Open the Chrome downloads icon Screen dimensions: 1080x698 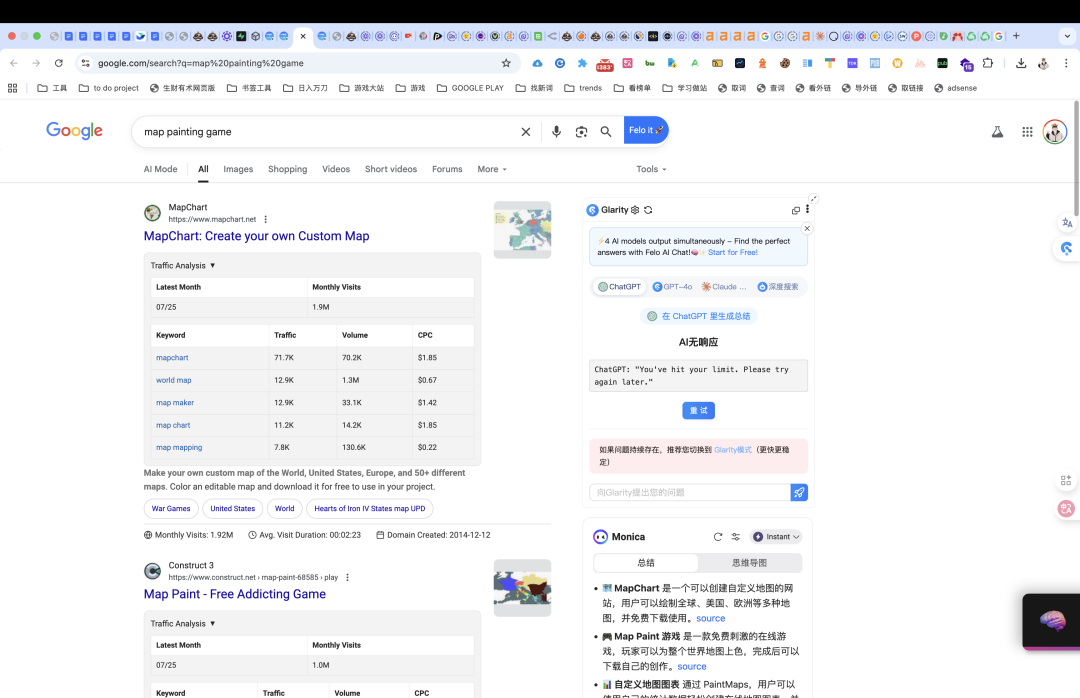click(x=1021, y=63)
